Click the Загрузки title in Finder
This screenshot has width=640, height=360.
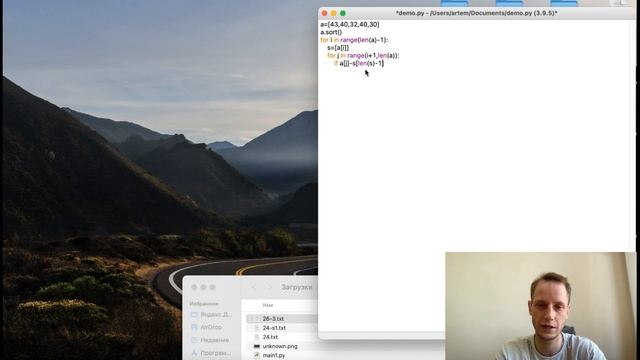pyautogui.click(x=297, y=287)
